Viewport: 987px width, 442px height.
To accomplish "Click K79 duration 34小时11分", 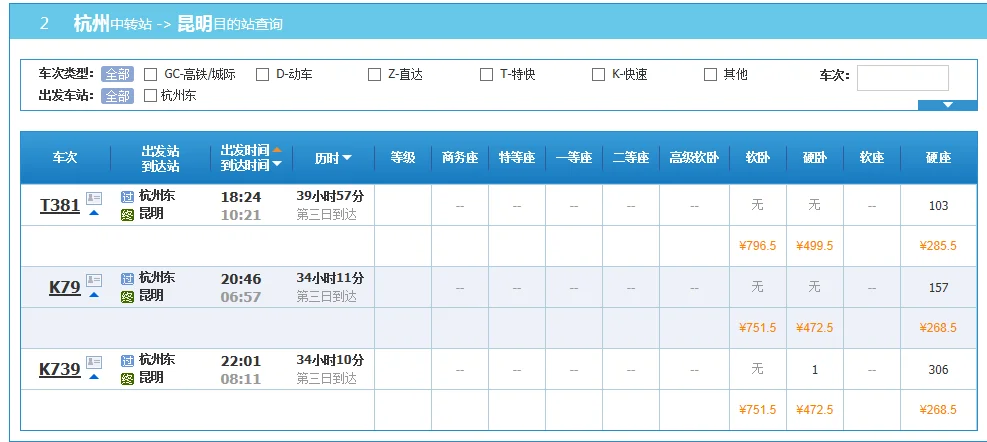I will click(x=330, y=278).
